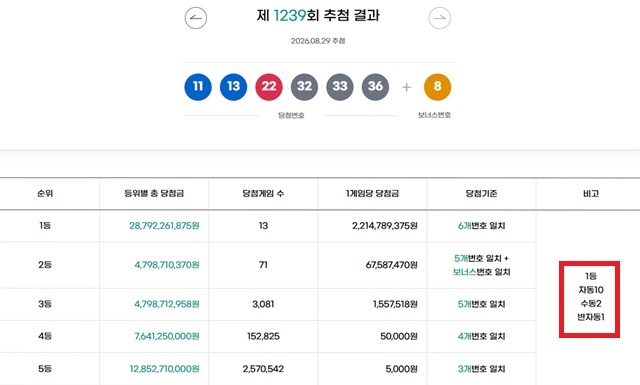Select the title 제 1239회 추첨 결과
640x385 pixels.
pyautogui.click(x=318, y=16)
